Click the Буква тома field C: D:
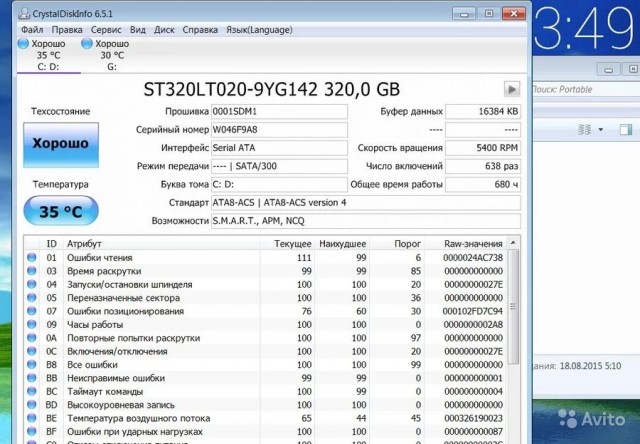 tap(279, 184)
